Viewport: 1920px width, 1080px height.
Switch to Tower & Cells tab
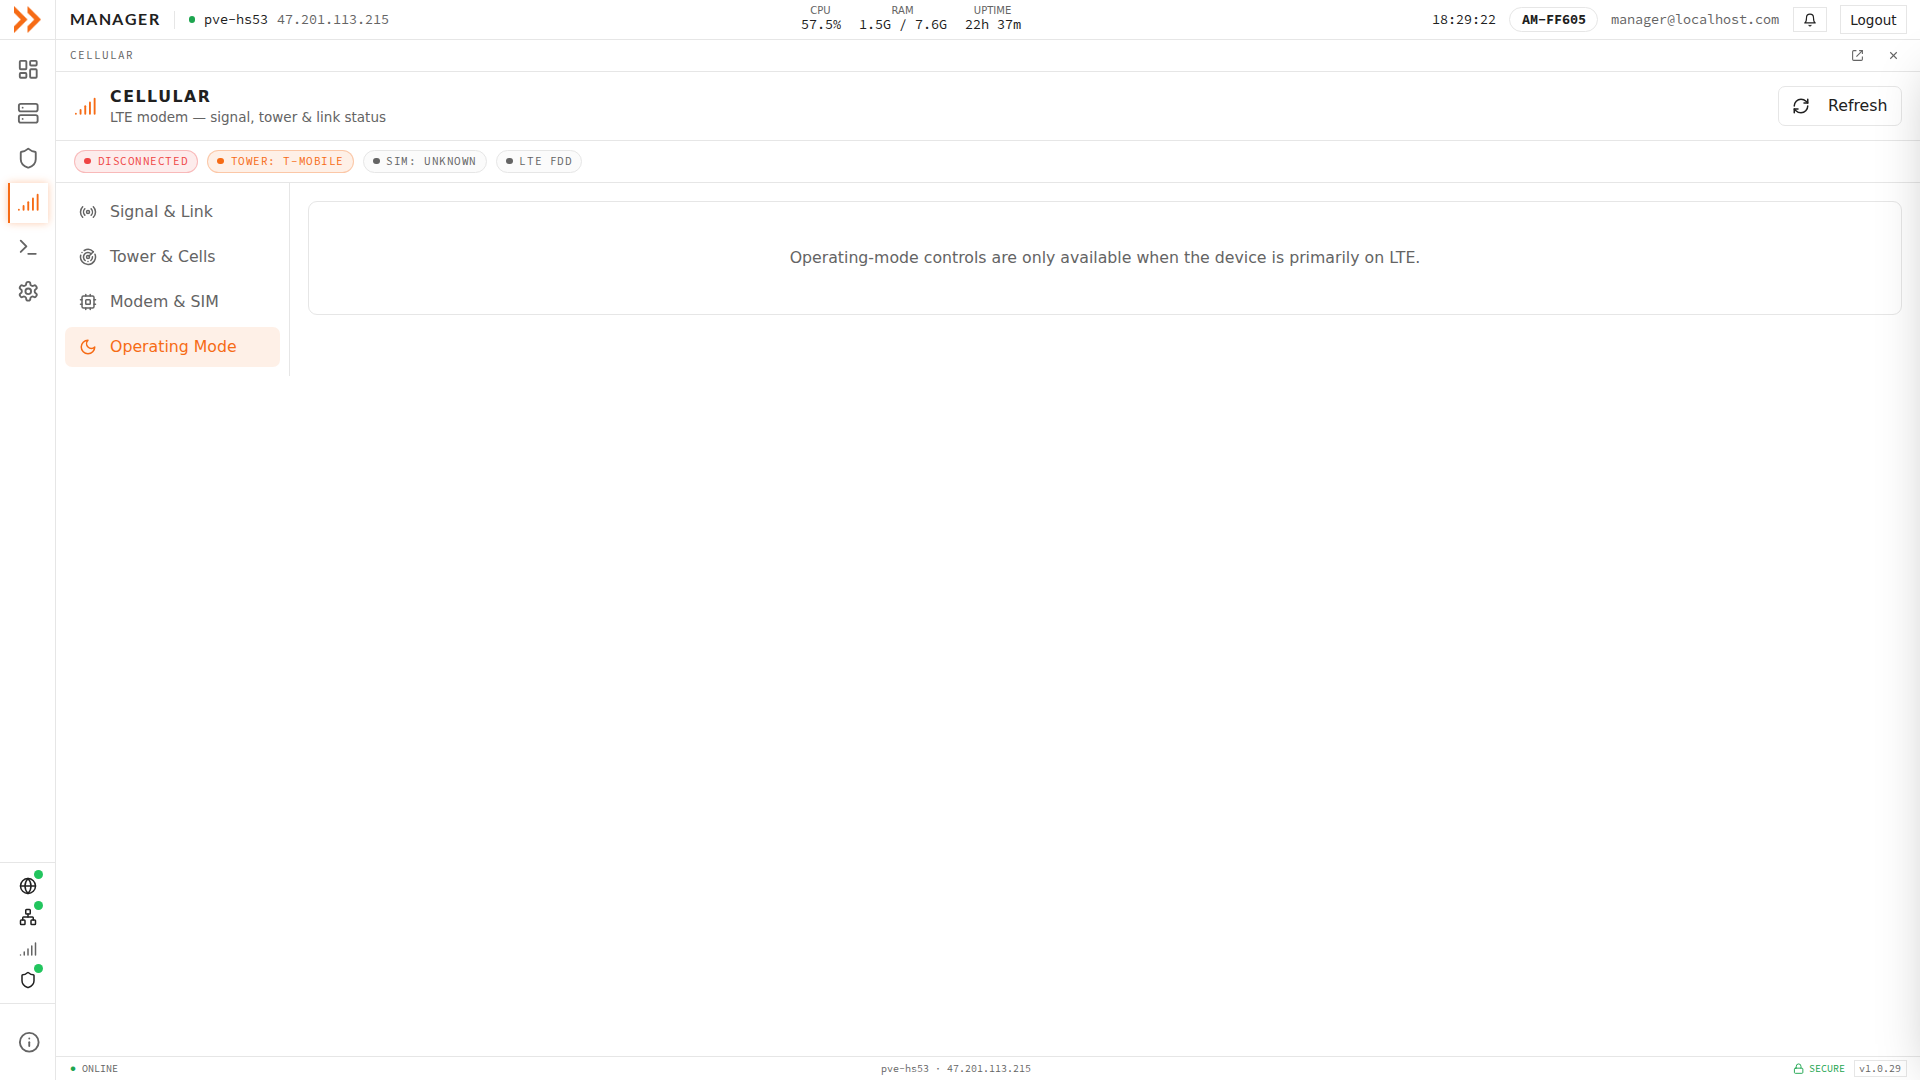point(172,257)
